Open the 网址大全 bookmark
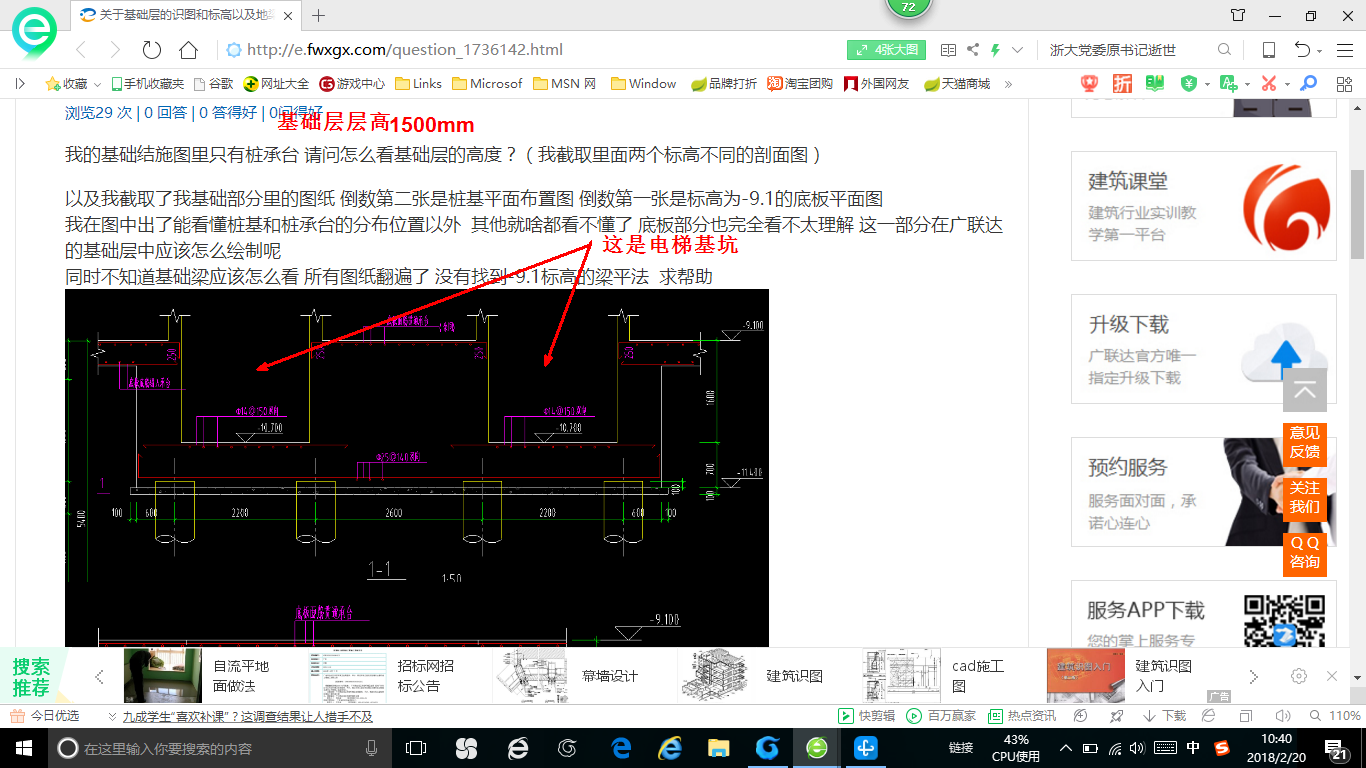This screenshot has width=1366, height=768. coord(276,84)
